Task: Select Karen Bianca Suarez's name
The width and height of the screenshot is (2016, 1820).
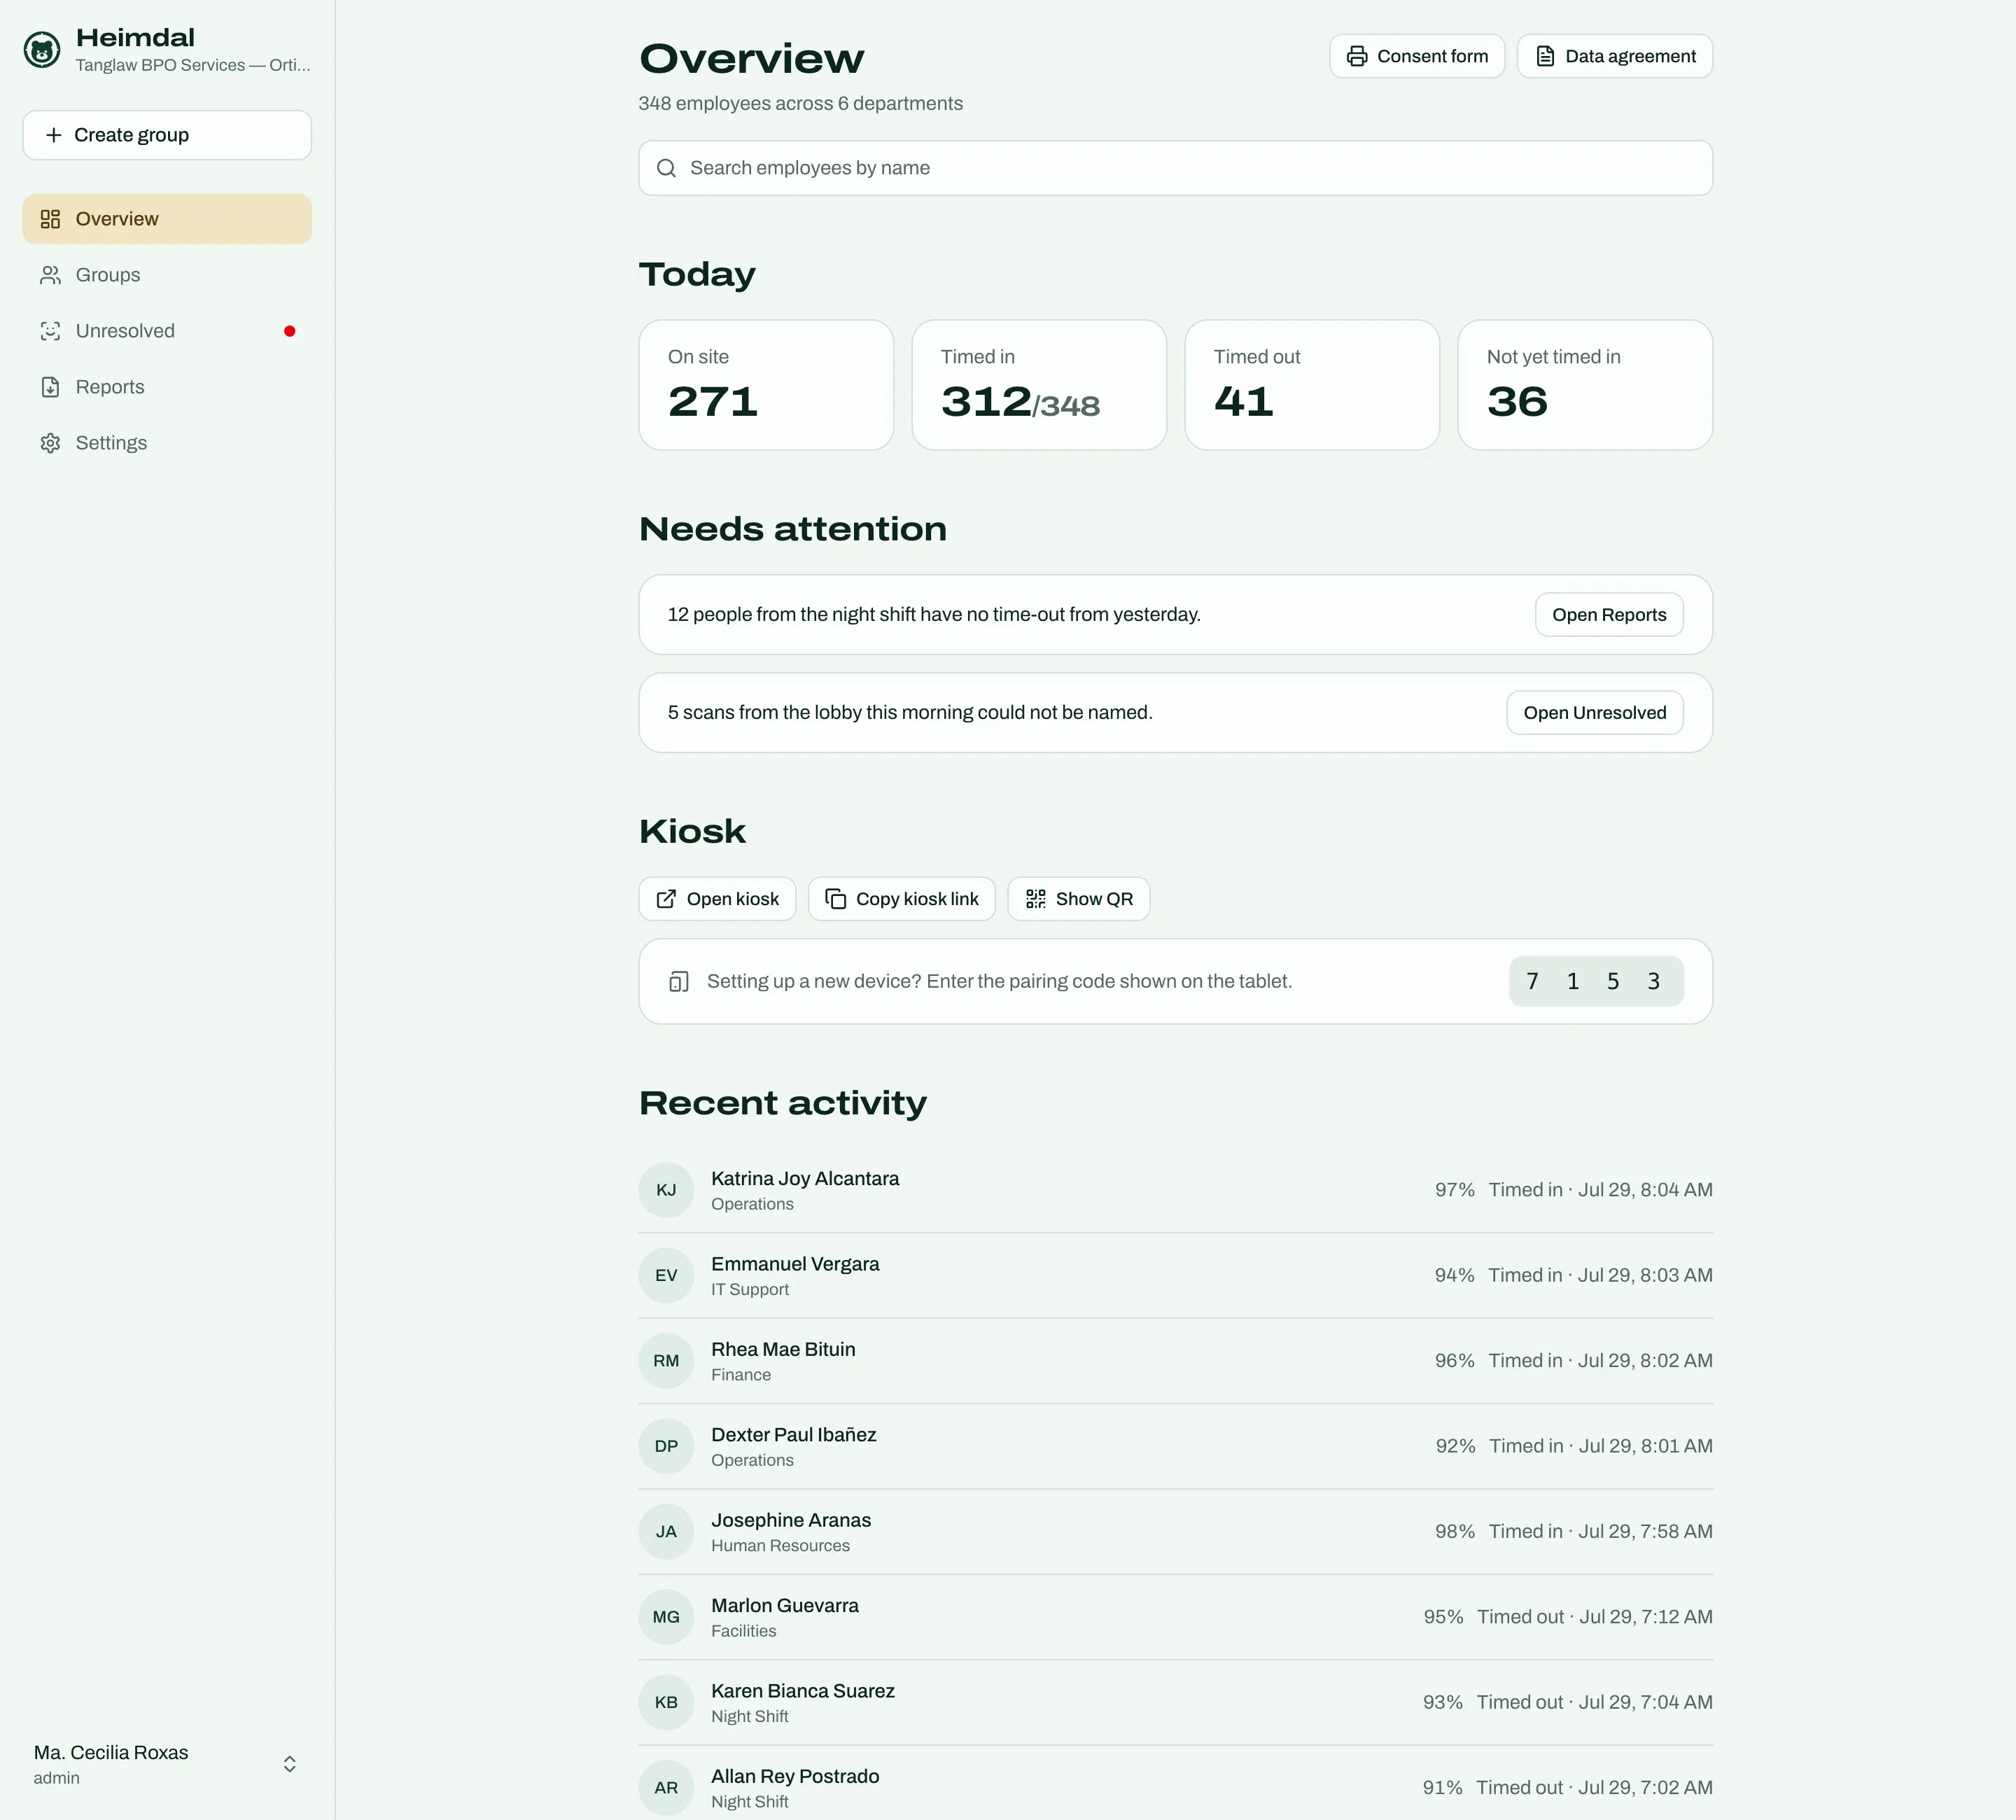Action: [803, 1691]
